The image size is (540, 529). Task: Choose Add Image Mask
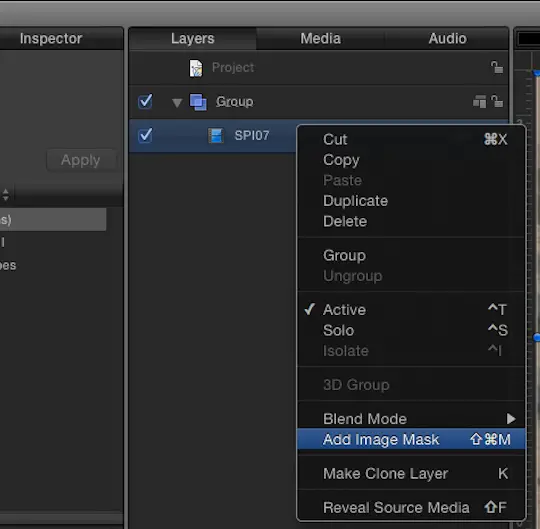pyautogui.click(x=411, y=439)
